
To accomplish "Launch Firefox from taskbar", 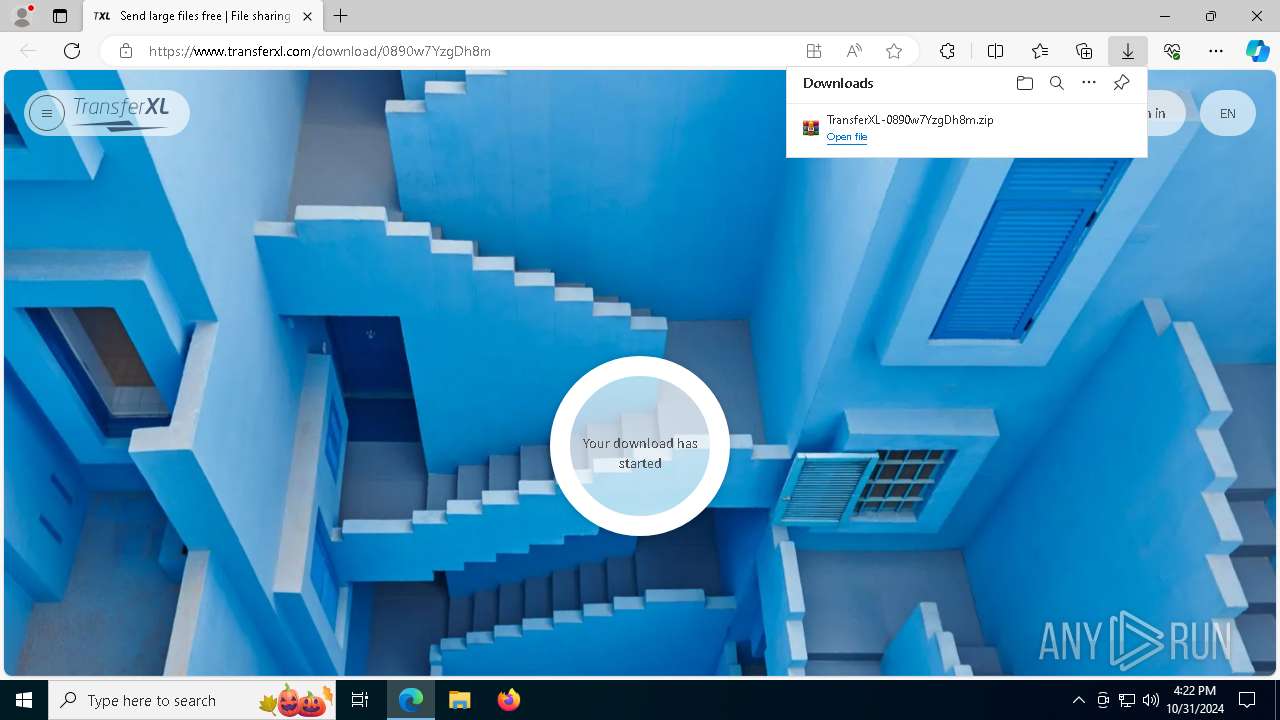I will [508, 700].
